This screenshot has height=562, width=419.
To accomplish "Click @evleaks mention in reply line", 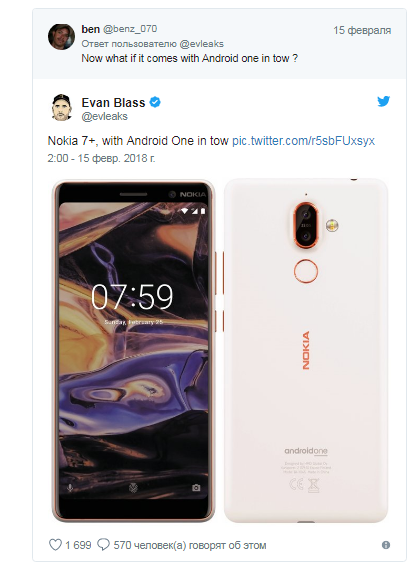I will pyautogui.click(x=201, y=44).
